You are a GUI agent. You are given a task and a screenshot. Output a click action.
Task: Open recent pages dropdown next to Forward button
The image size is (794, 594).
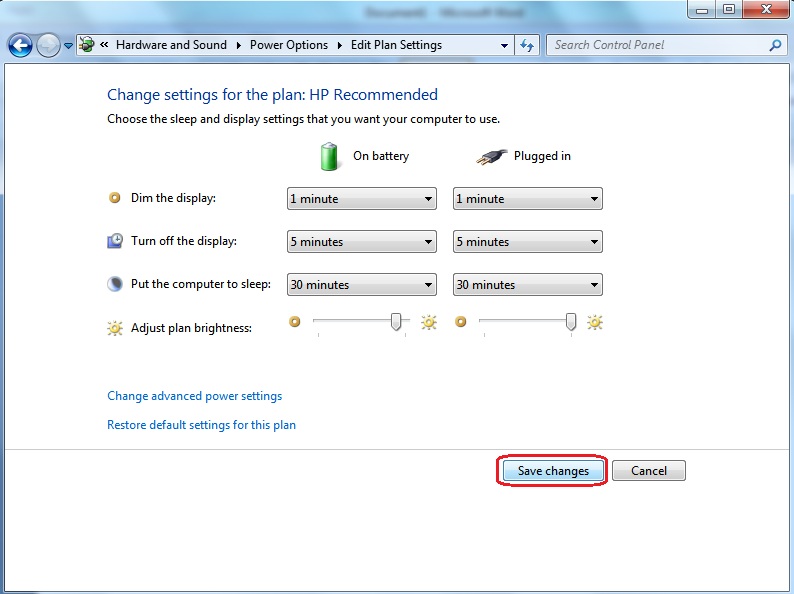(68, 45)
